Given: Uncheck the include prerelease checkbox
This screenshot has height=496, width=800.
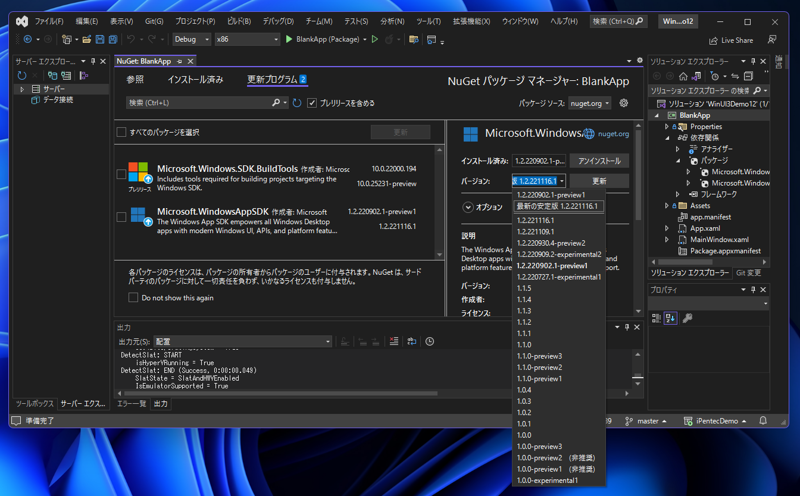Looking at the screenshot, I should pos(312,103).
